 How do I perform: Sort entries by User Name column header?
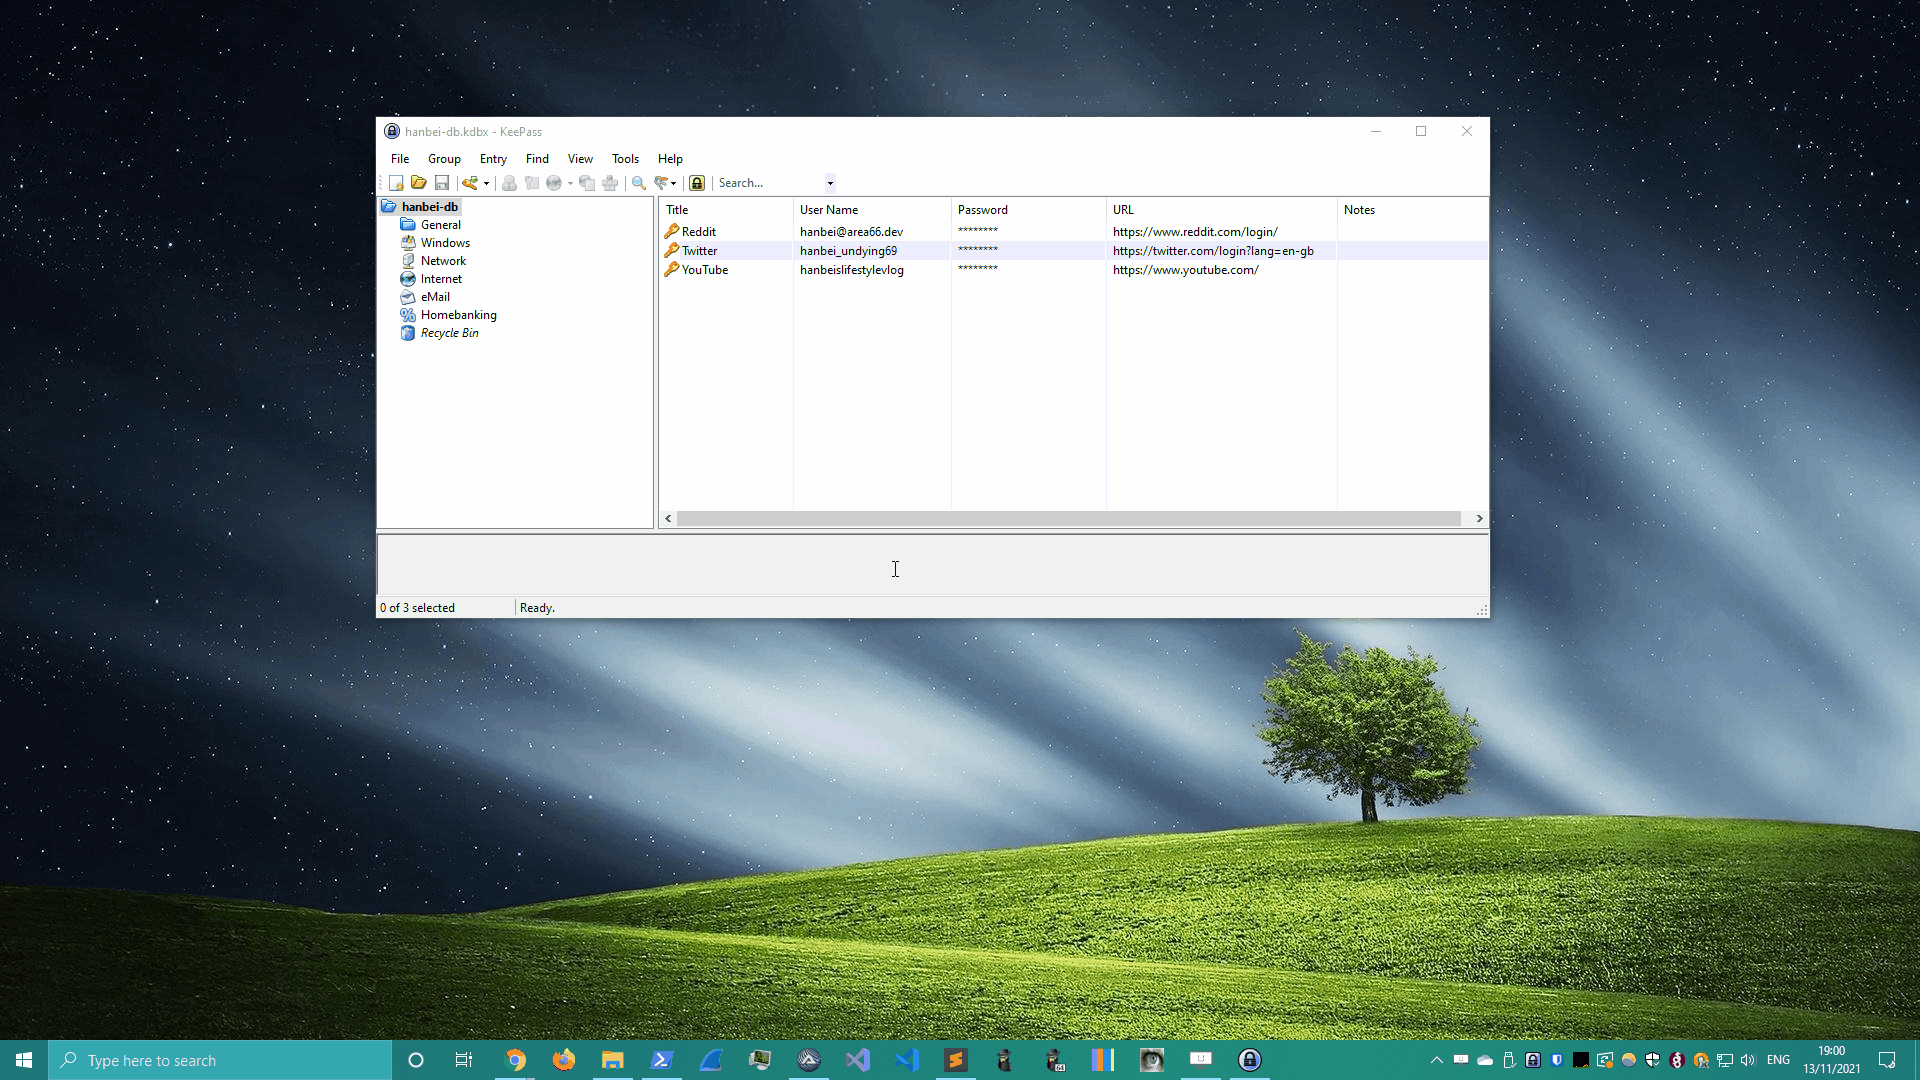872,210
